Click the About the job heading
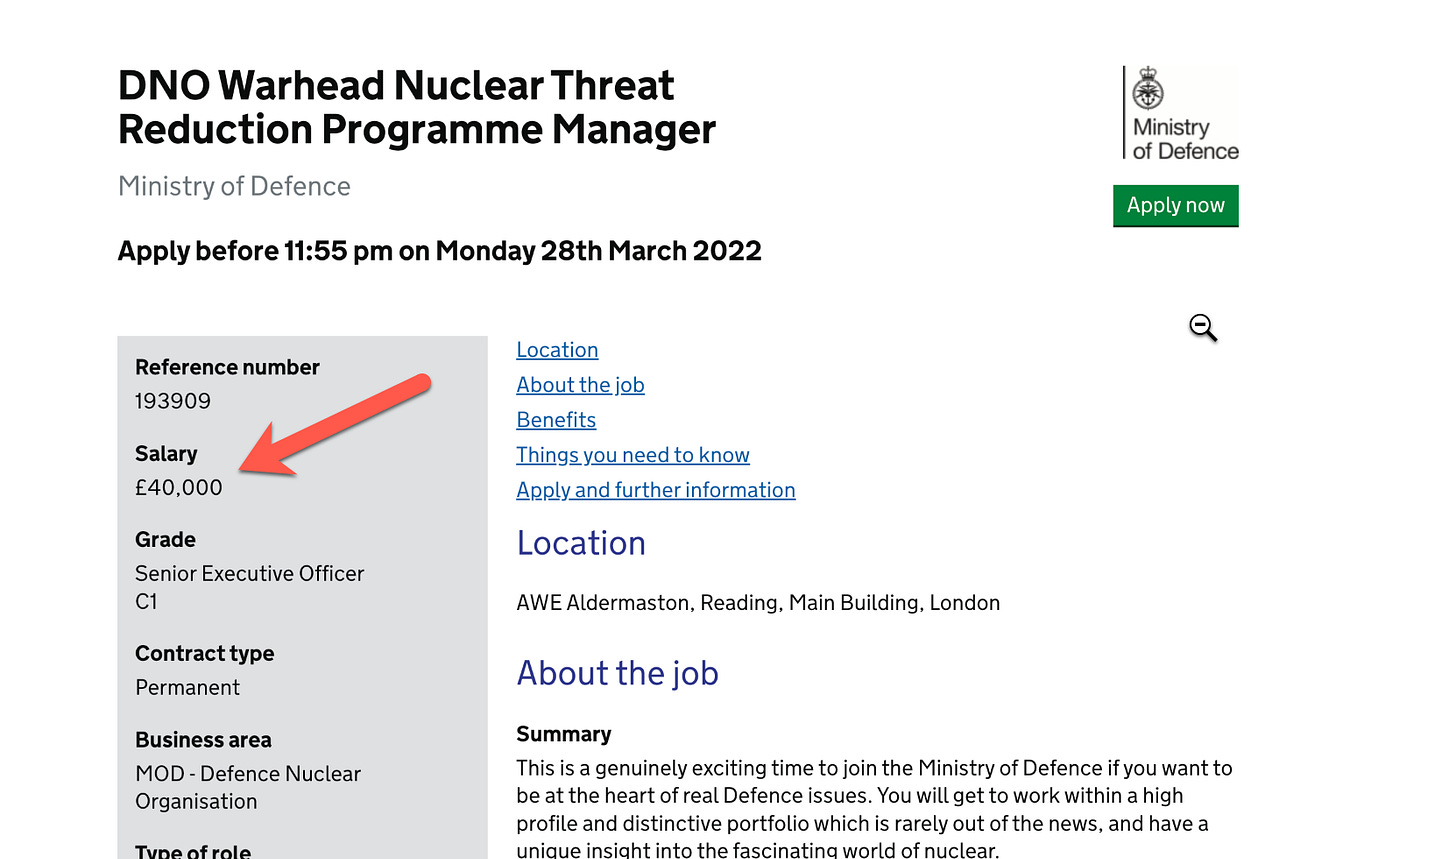Screen dimensions: 1456x859 (617, 673)
